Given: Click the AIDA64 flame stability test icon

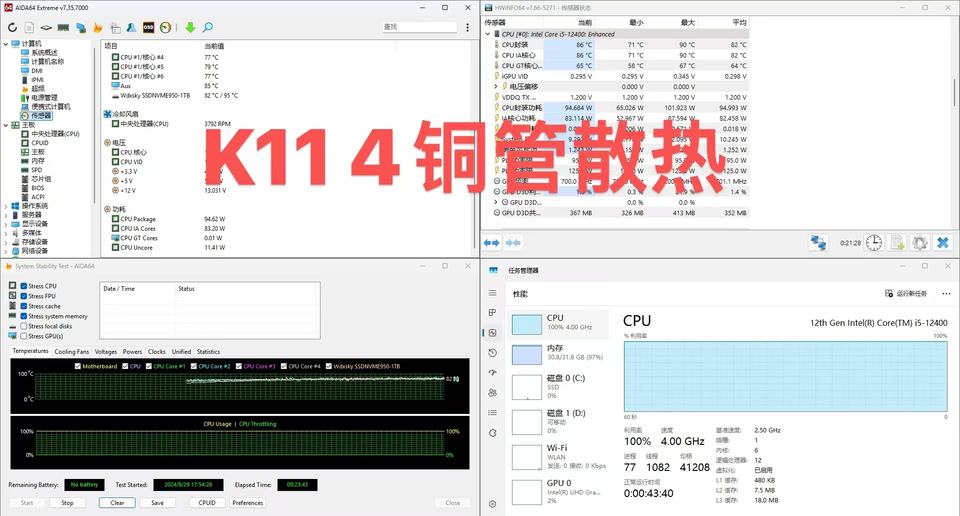Looking at the screenshot, I should pyautogui.click(x=97, y=28).
